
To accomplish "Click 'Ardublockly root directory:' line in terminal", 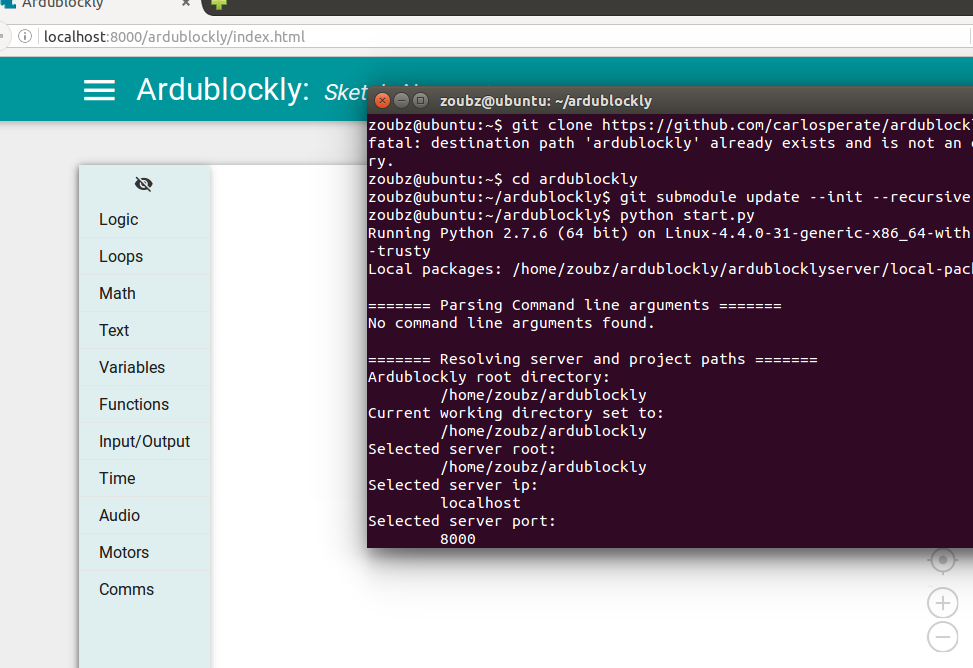I will pyautogui.click(x=489, y=377).
